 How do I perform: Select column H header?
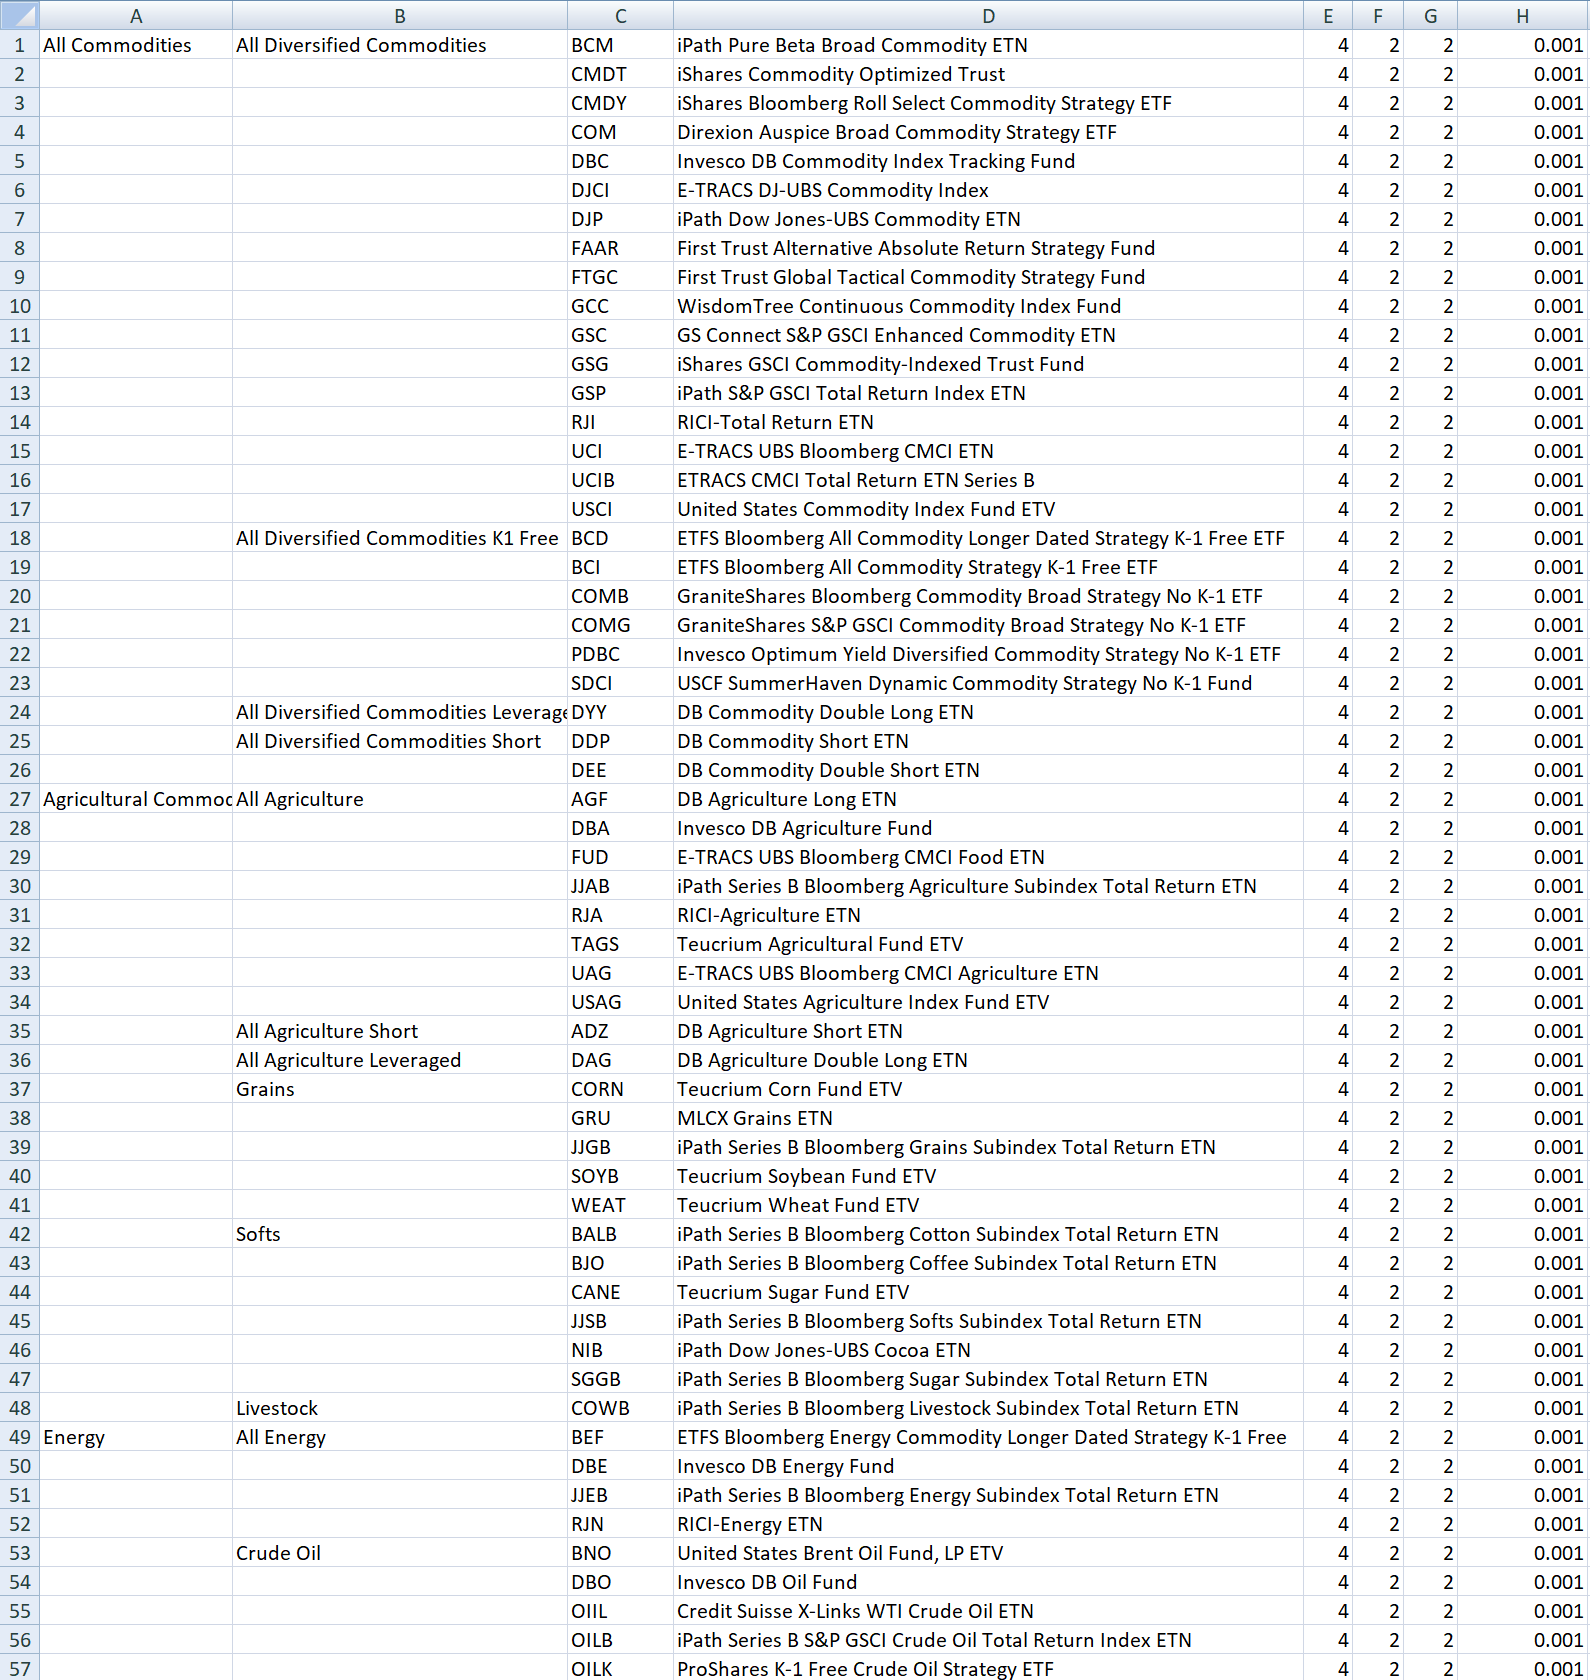1522,15
